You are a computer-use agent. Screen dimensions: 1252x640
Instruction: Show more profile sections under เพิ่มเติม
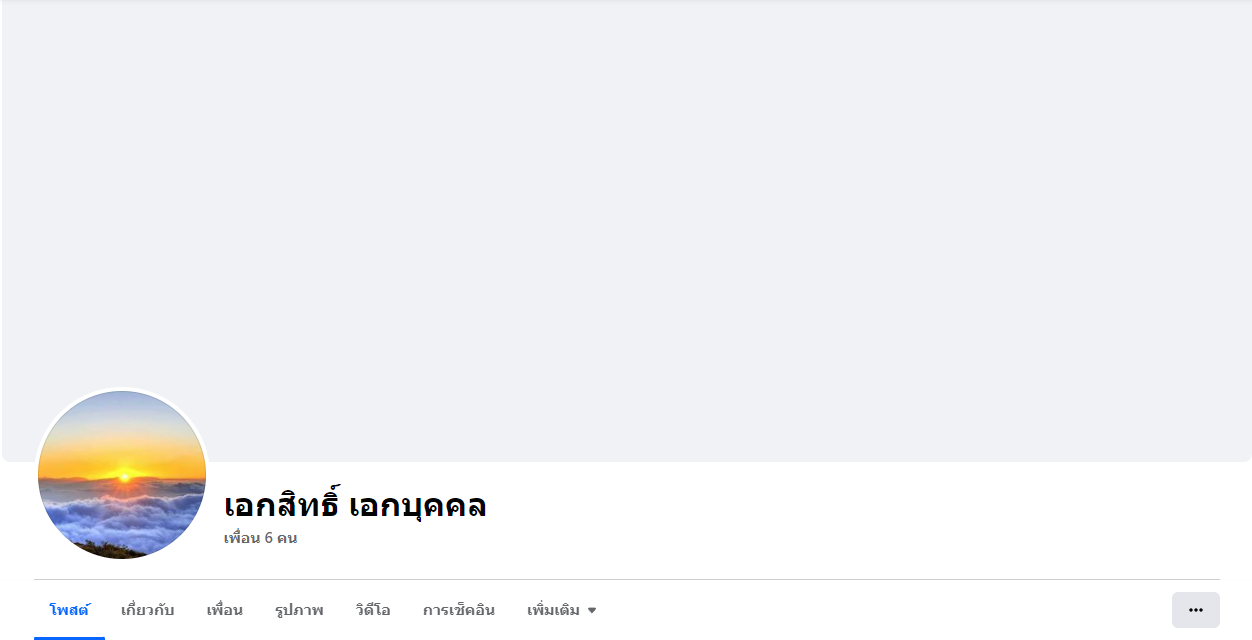[562, 610]
